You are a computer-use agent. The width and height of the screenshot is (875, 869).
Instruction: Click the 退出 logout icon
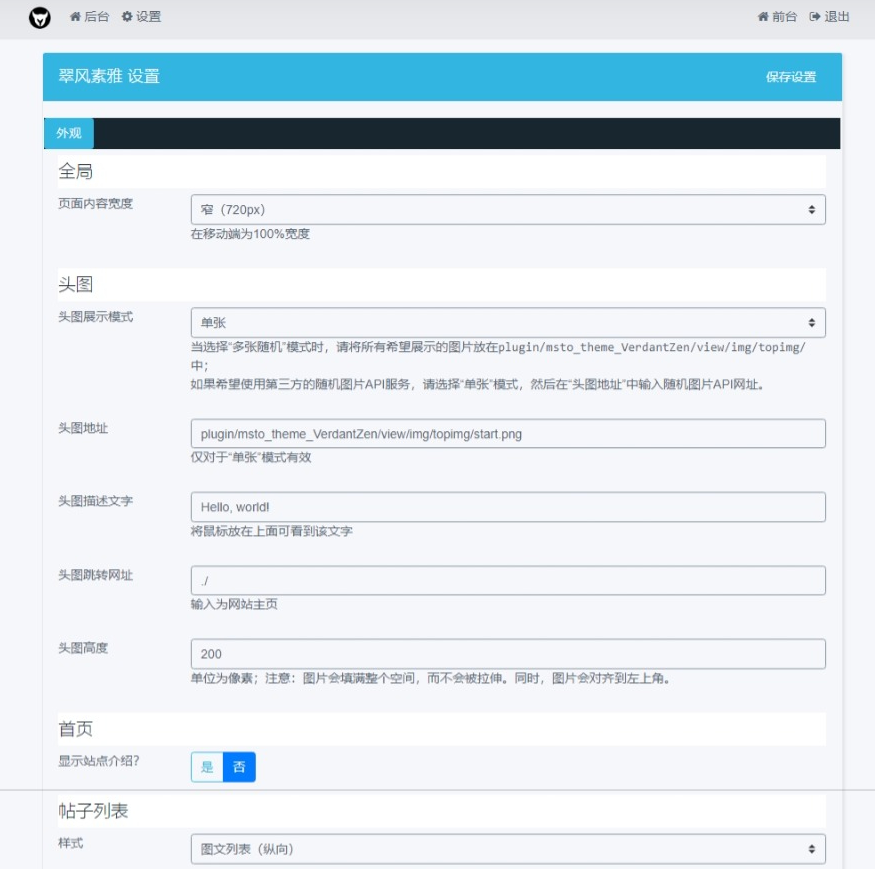click(x=812, y=17)
